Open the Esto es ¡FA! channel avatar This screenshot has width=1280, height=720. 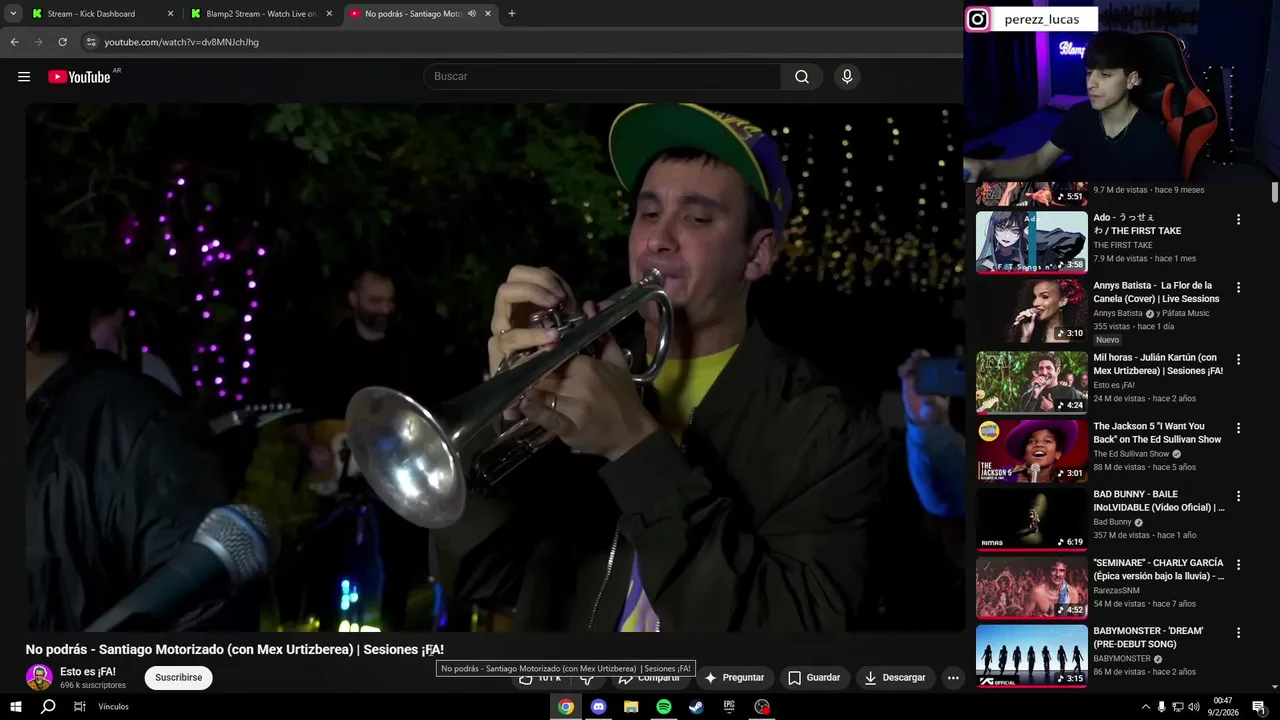[x=39, y=677]
